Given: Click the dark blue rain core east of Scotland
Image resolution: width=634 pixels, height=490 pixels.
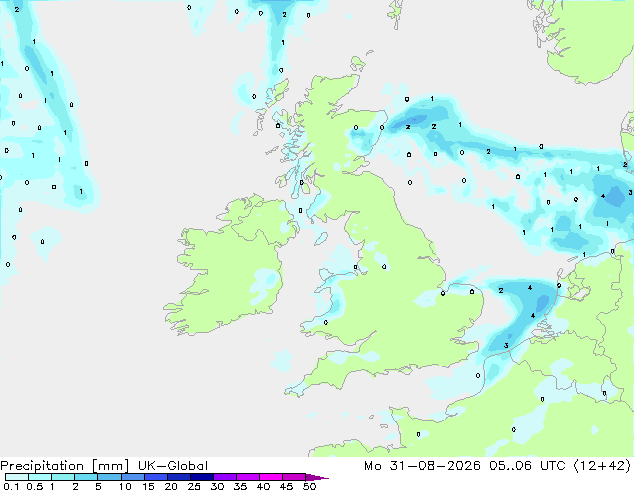Looking at the screenshot, I should (414, 120).
